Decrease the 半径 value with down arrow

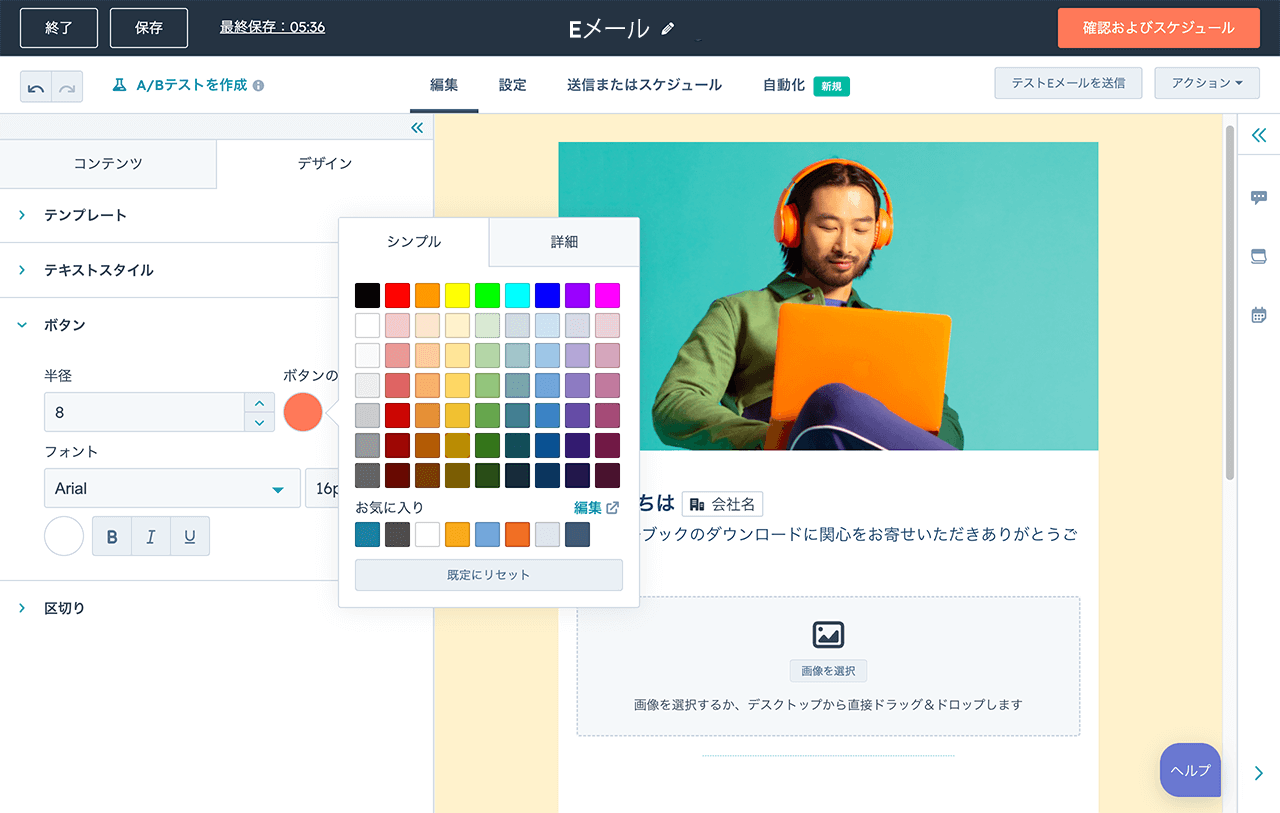[x=259, y=422]
